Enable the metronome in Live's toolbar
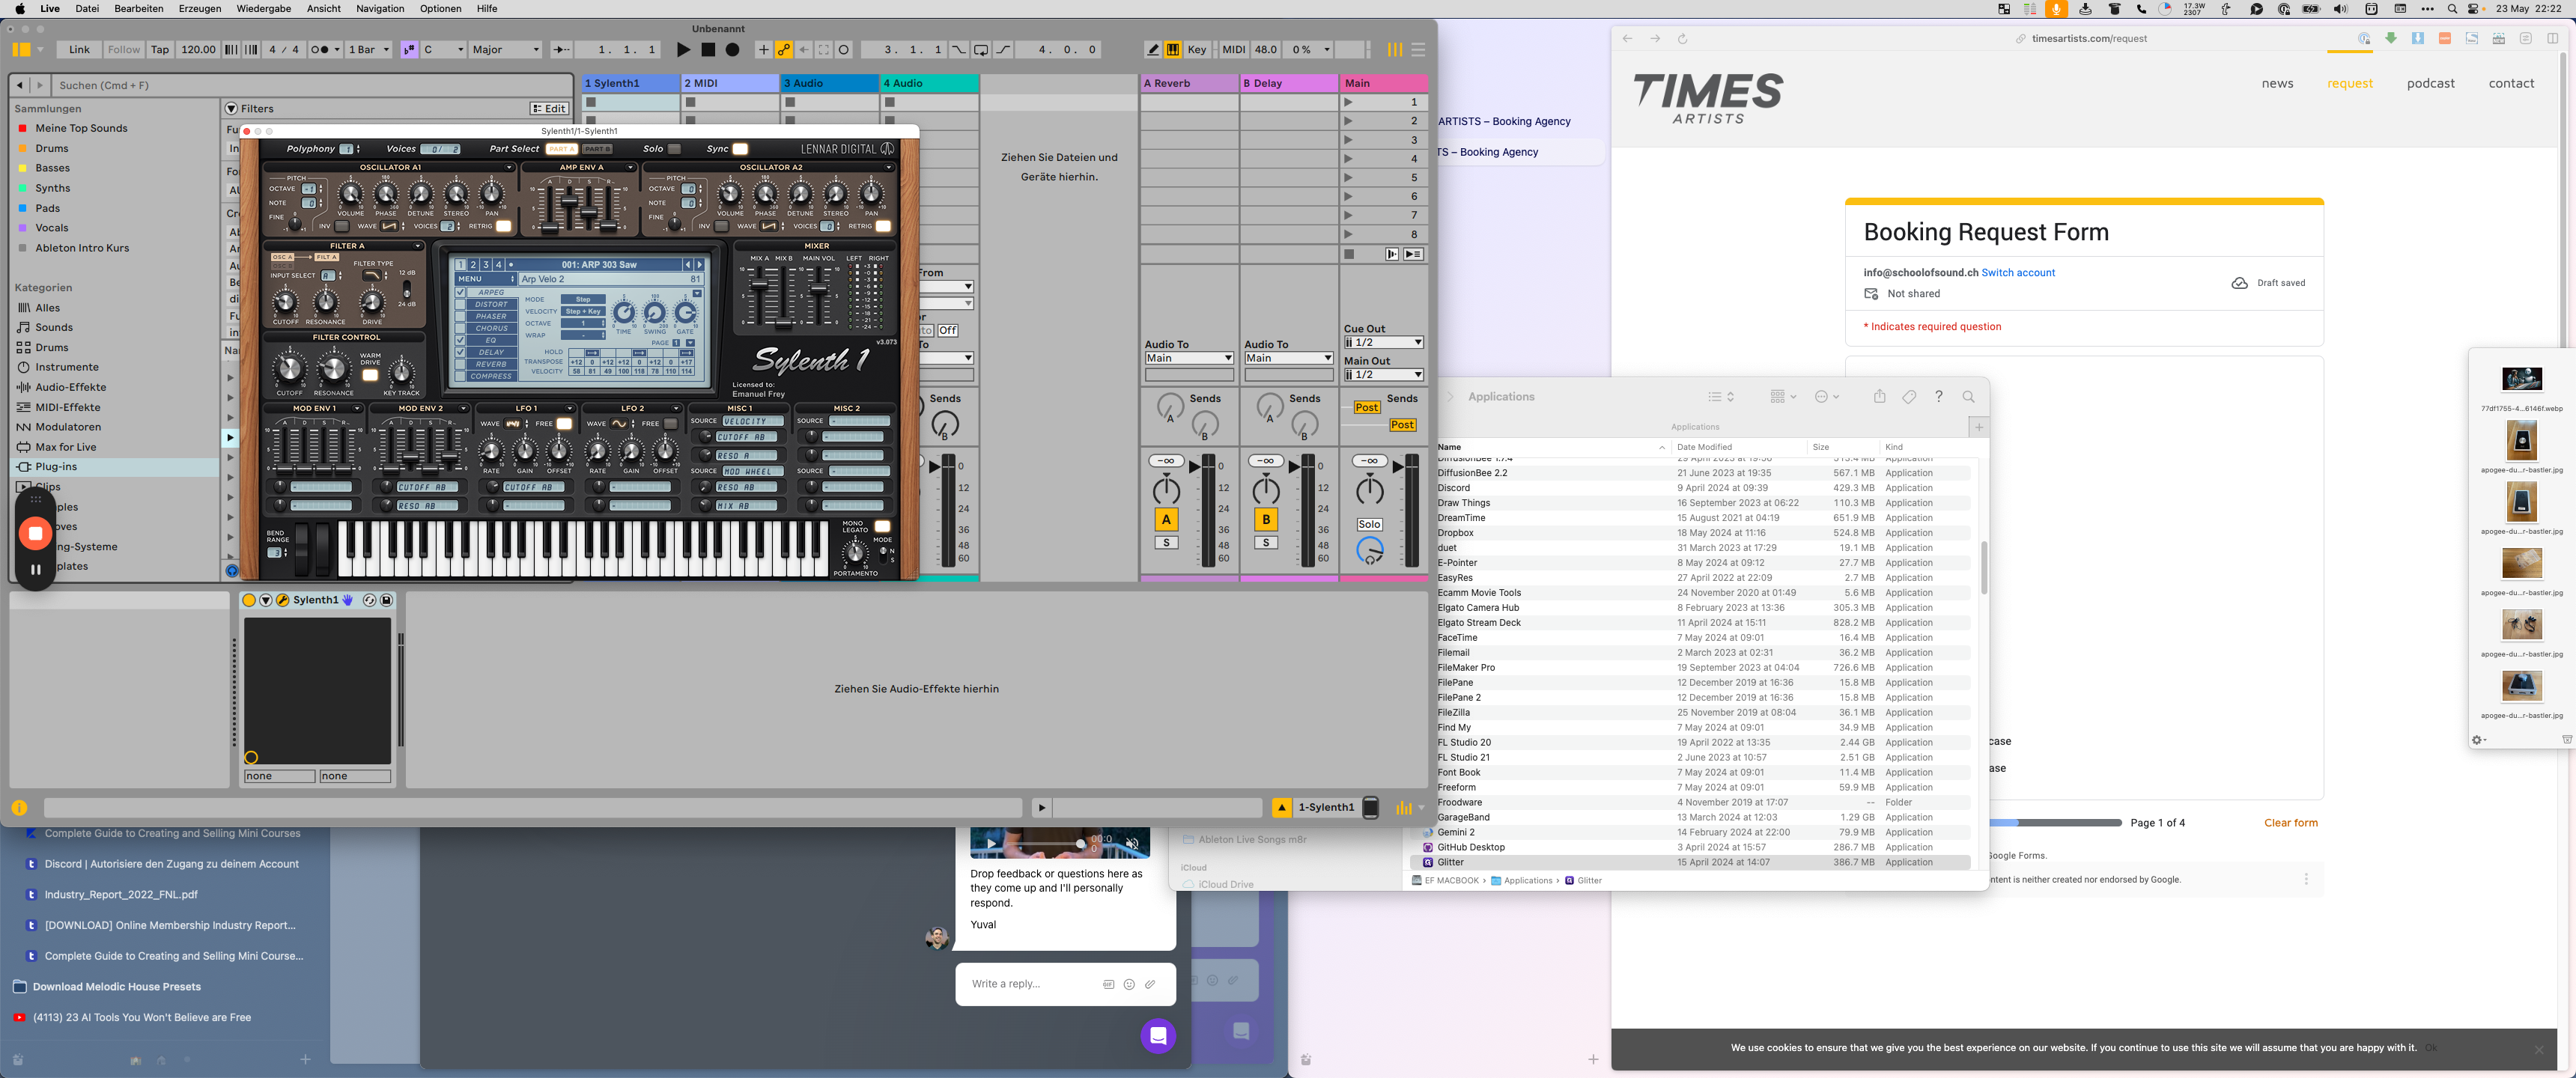 [323, 49]
